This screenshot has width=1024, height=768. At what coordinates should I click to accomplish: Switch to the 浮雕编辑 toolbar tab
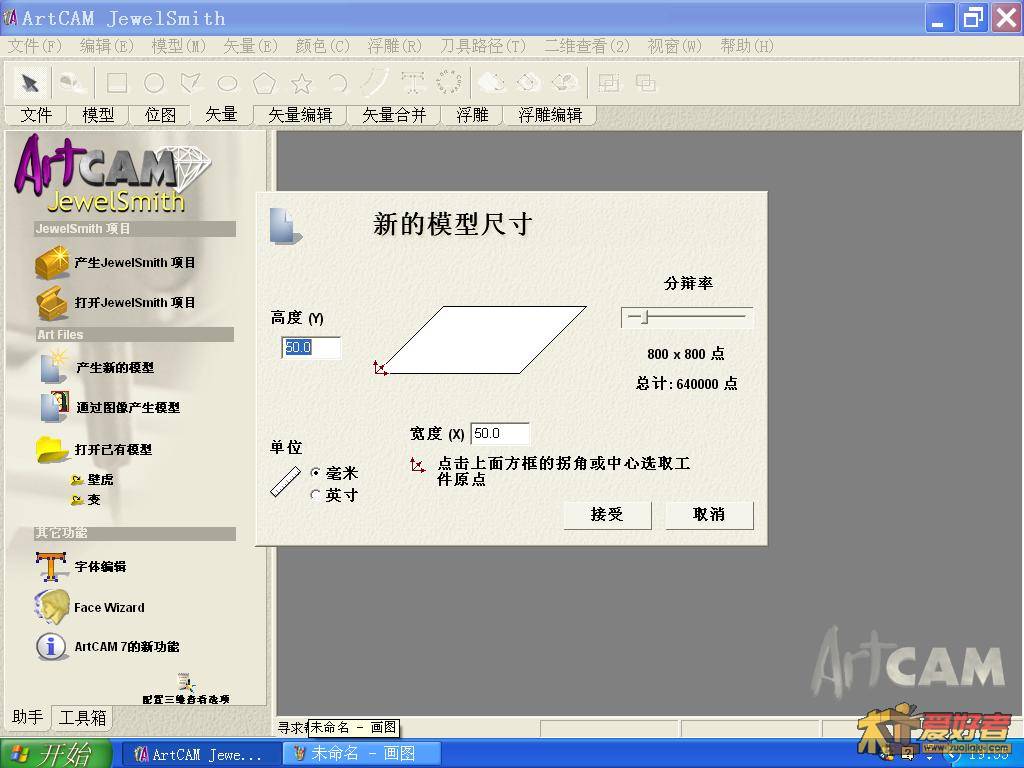pyautogui.click(x=550, y=116)
